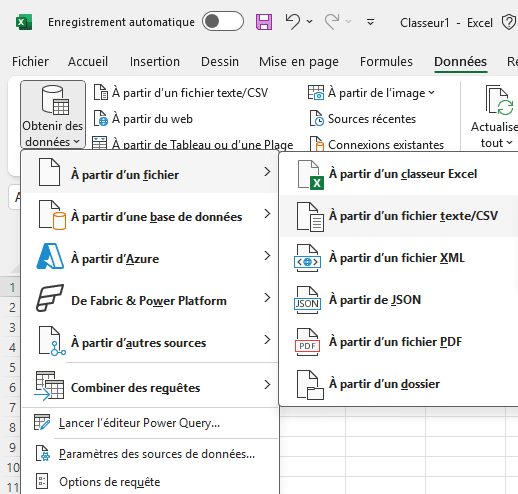The width and height of the screenshot is (518, 494).
Task: Open the undo history dropdown arrow
Action: (310, 22)
